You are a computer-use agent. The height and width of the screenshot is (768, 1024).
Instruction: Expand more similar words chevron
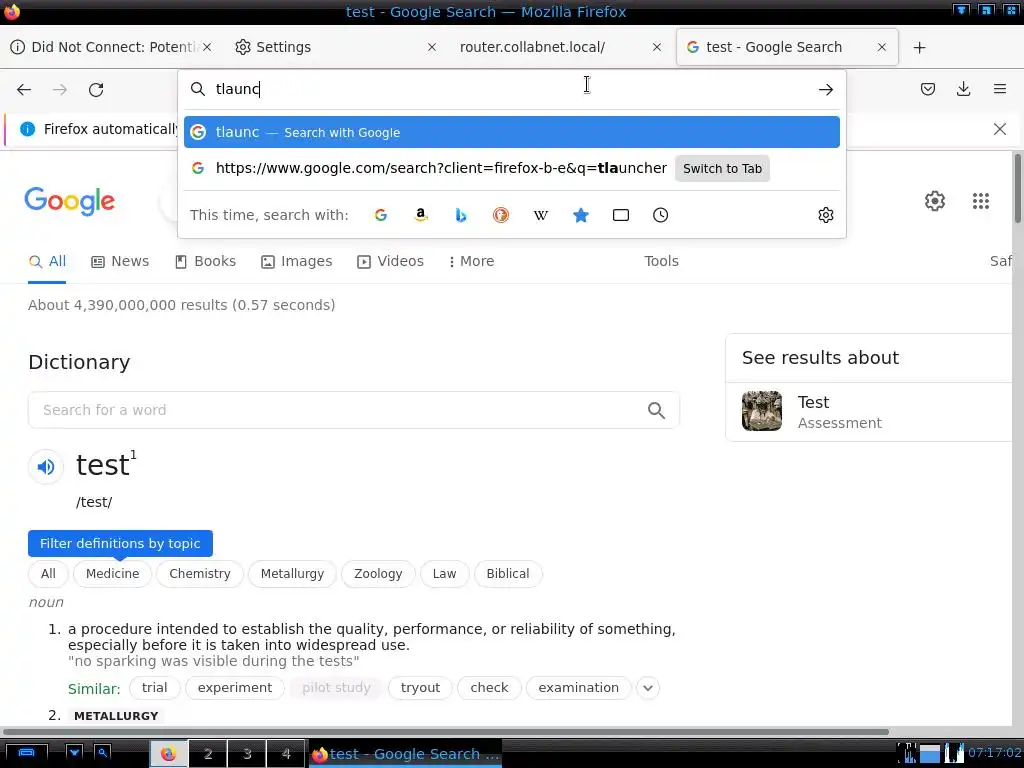click(x=647, y=688)
